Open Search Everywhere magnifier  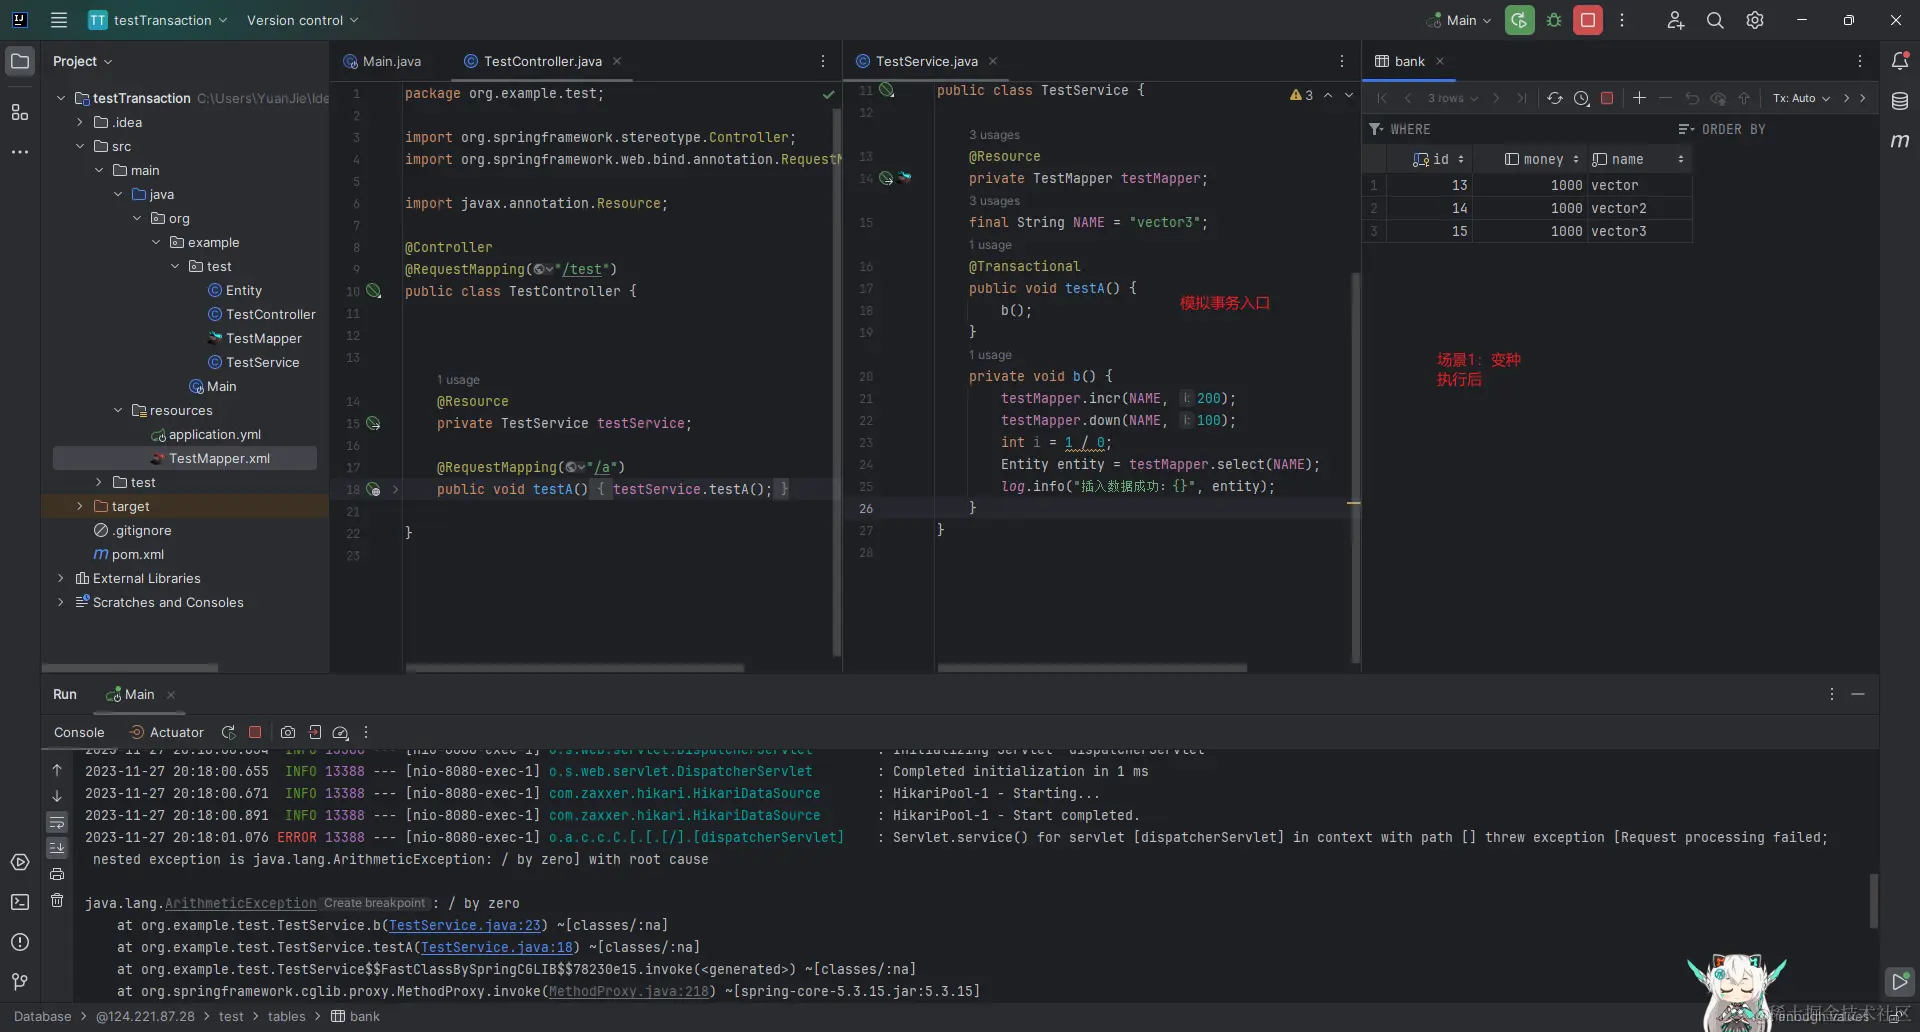click(x=1715, y=20)
